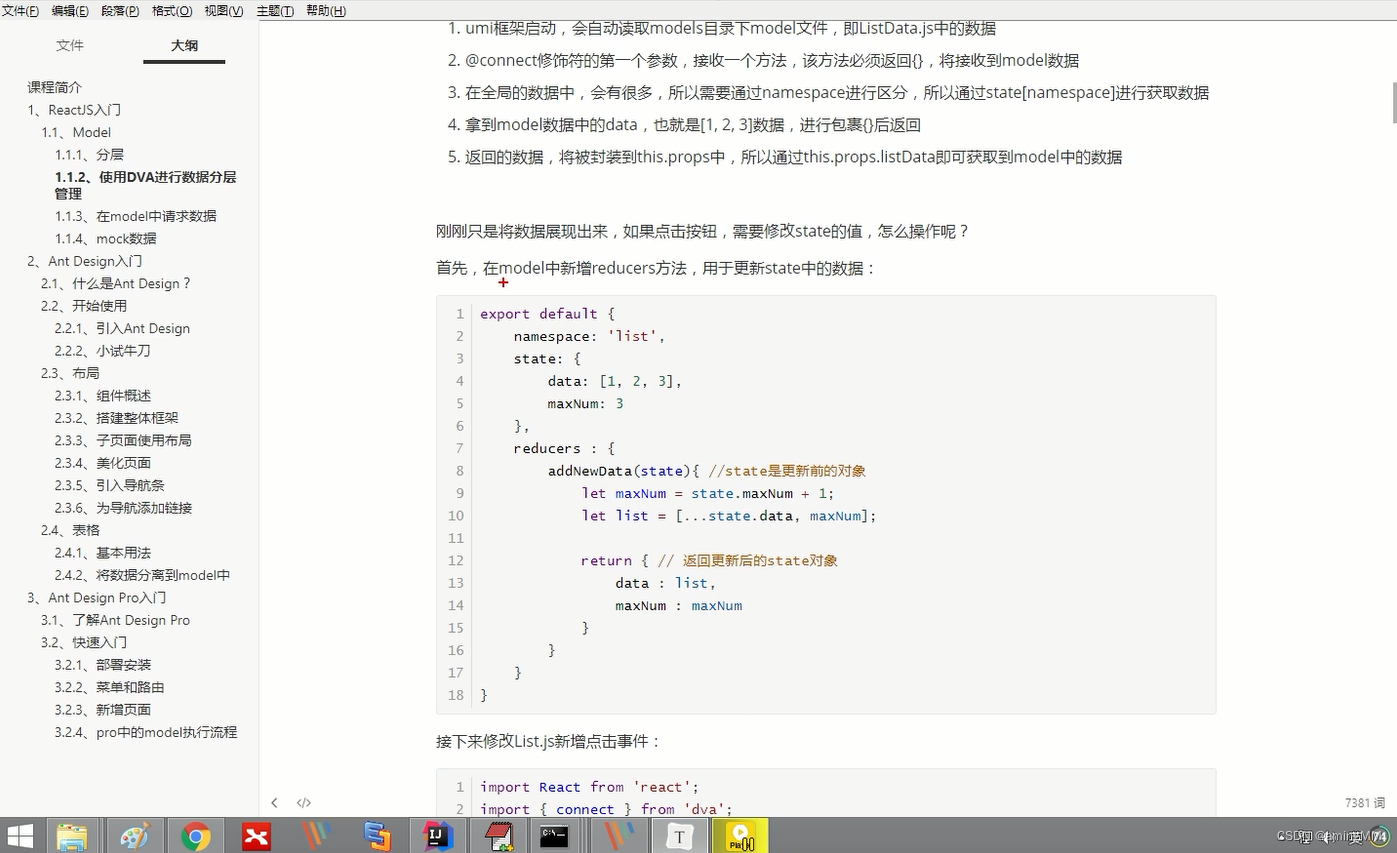Go to outline heading 1、ReactJS入门
Image resolution: width=1397 pixels, height=853 pixels.
[x=74, y=110]
